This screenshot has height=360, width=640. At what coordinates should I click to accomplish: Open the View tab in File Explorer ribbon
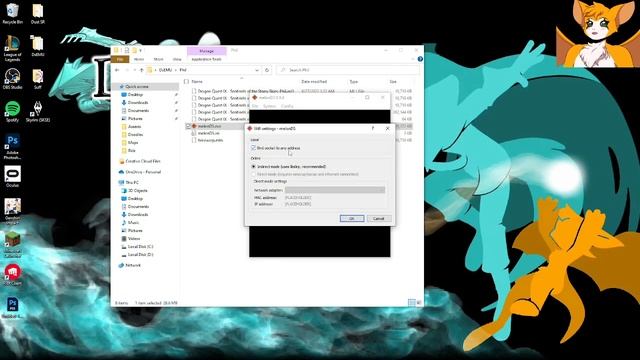pos(177,59)
